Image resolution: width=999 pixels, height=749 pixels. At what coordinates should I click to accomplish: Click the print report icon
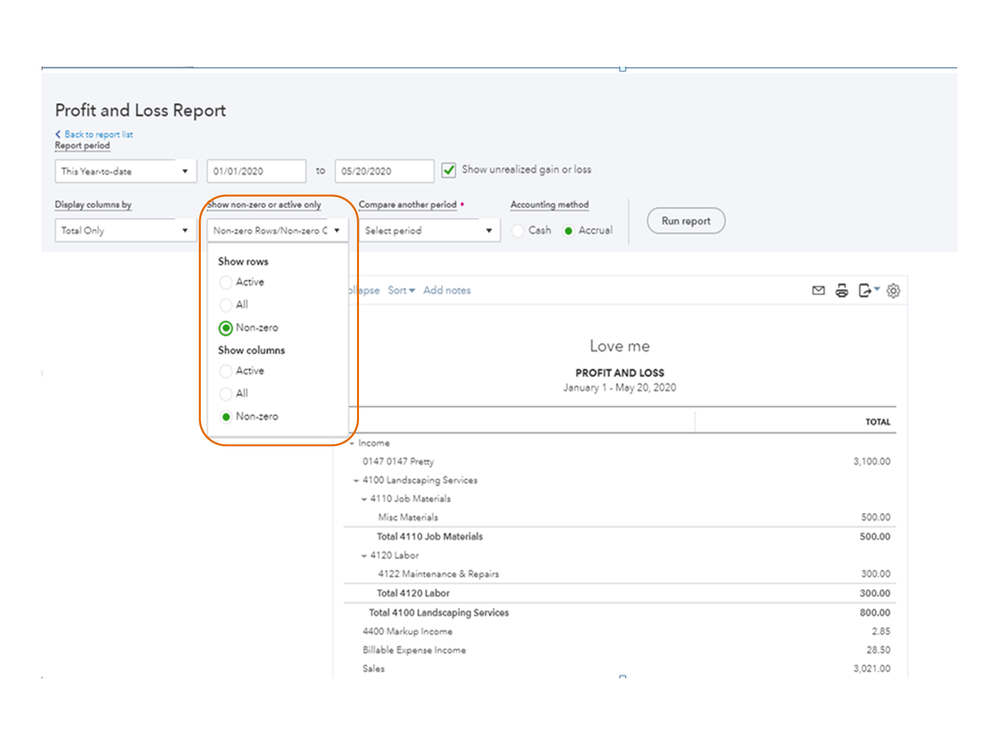click(x=841, y=291)
